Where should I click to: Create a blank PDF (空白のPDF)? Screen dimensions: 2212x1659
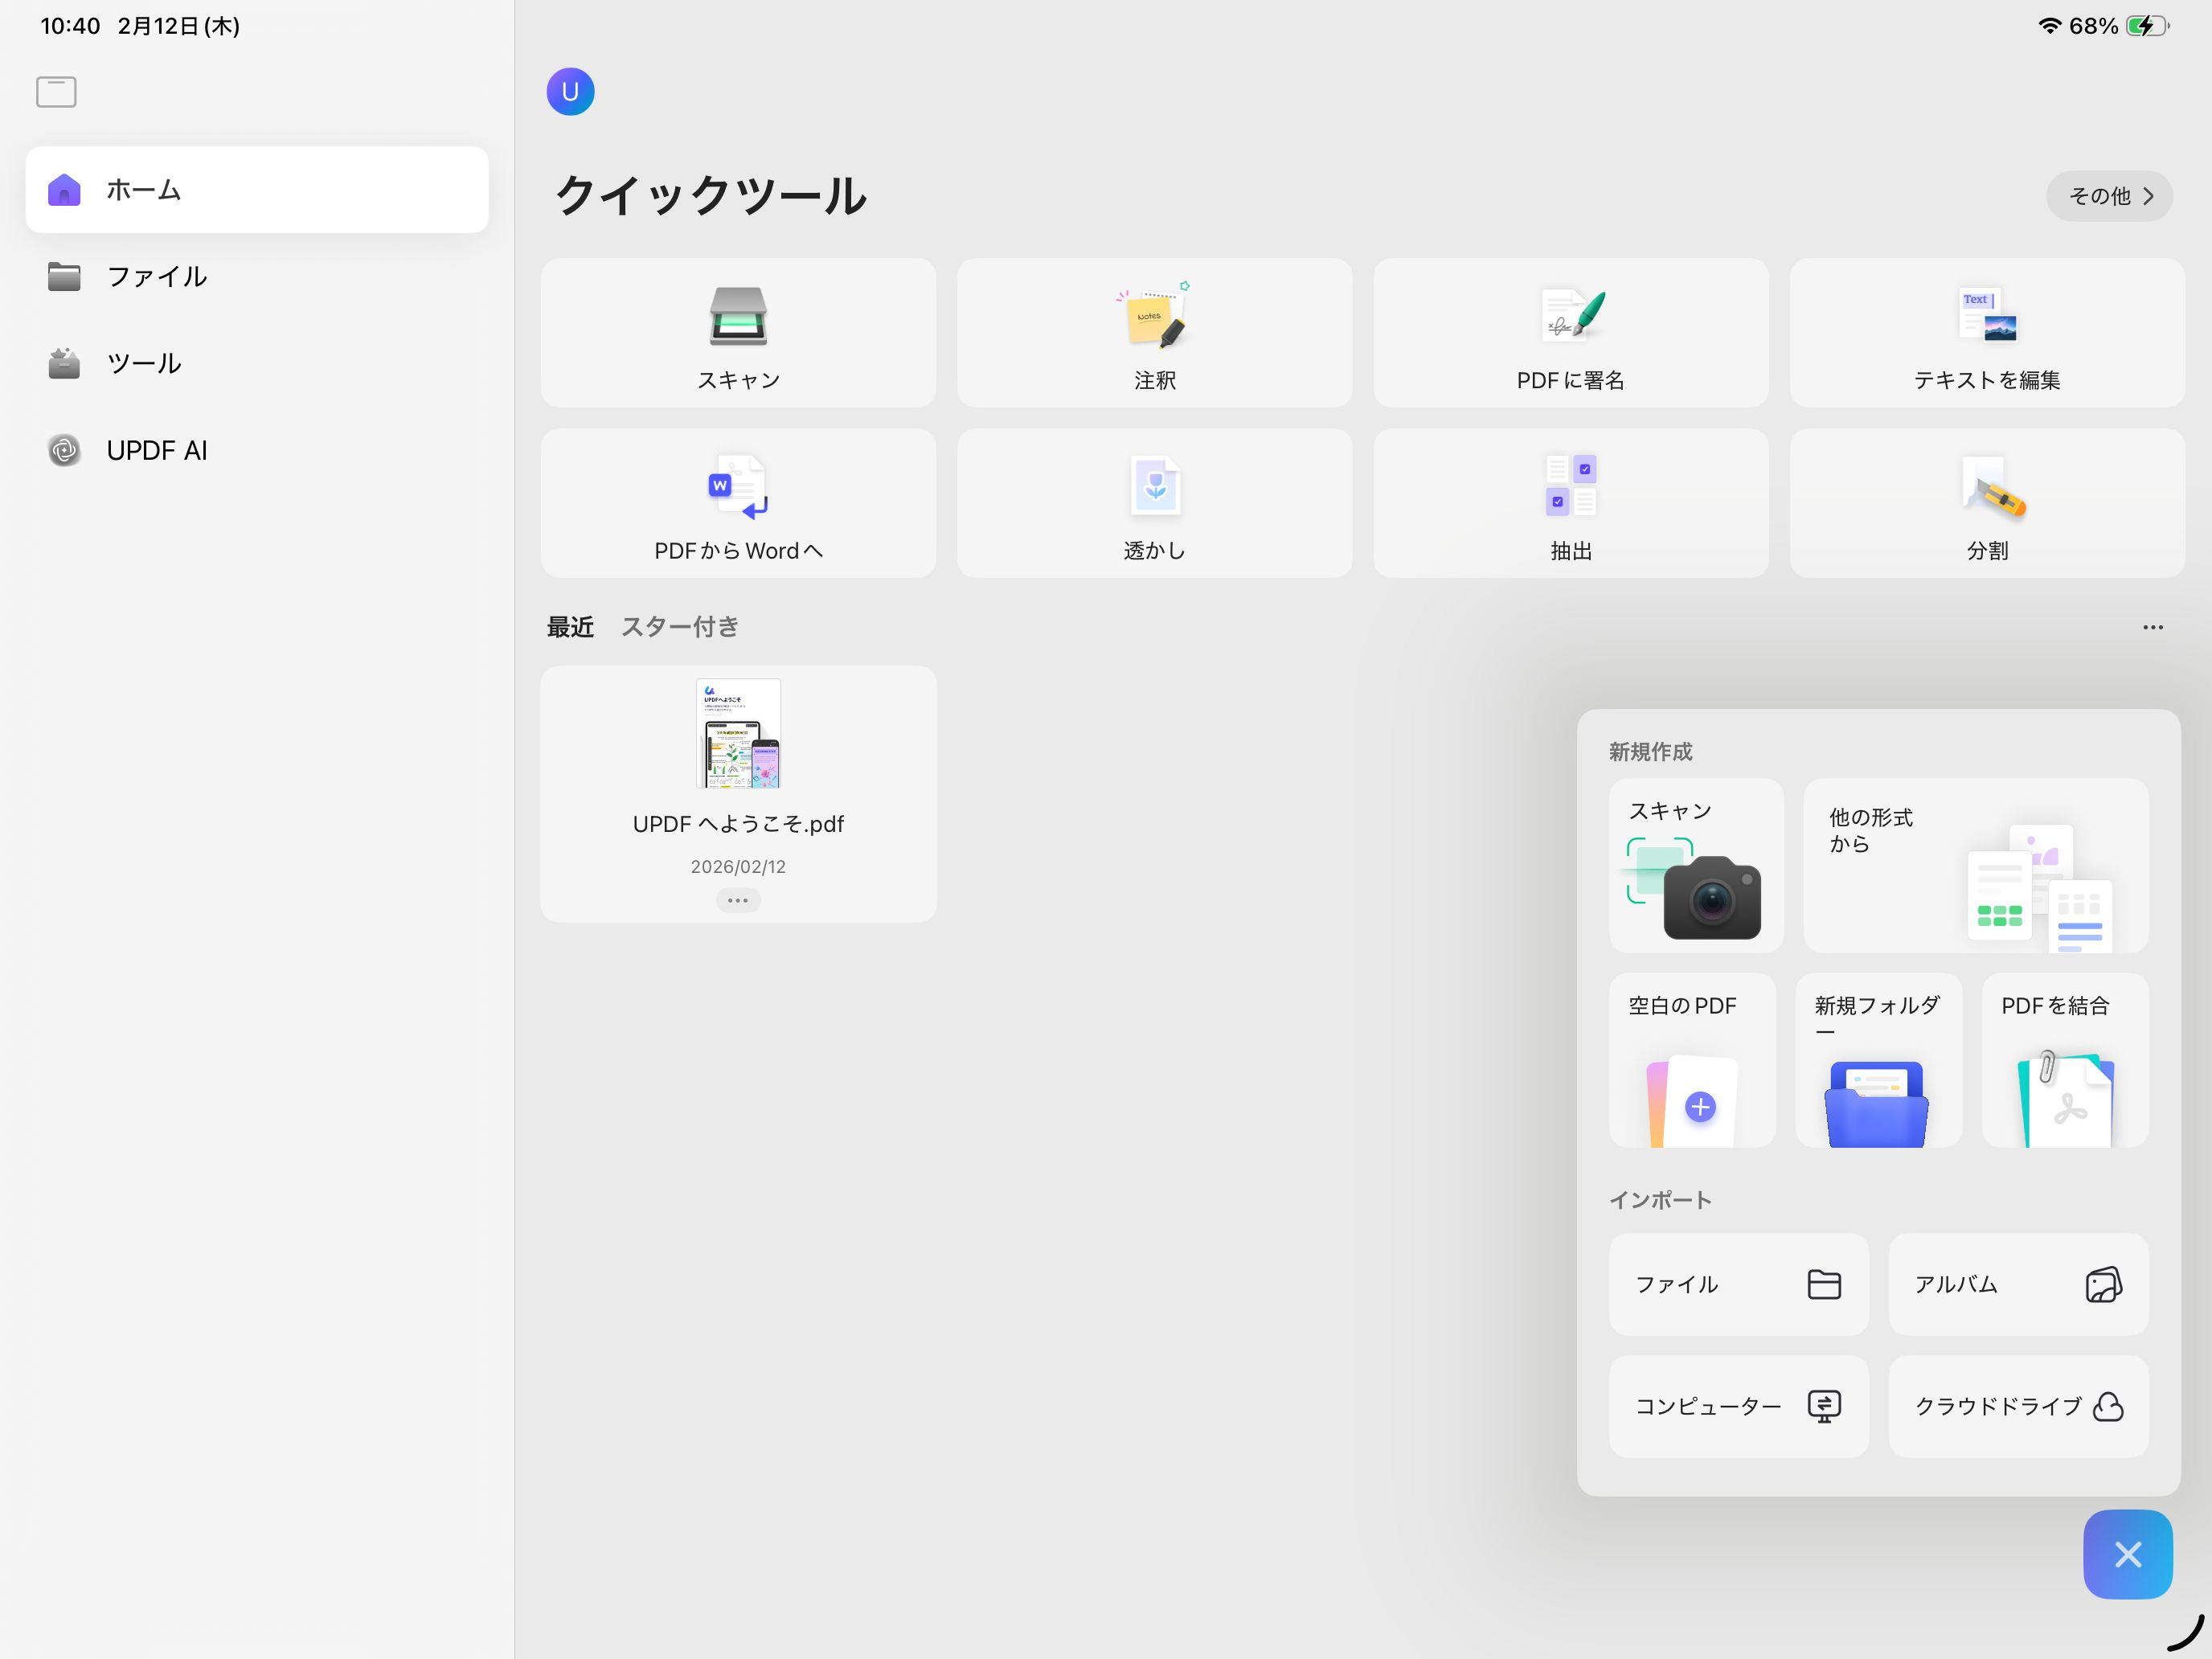(1692, 1060)
